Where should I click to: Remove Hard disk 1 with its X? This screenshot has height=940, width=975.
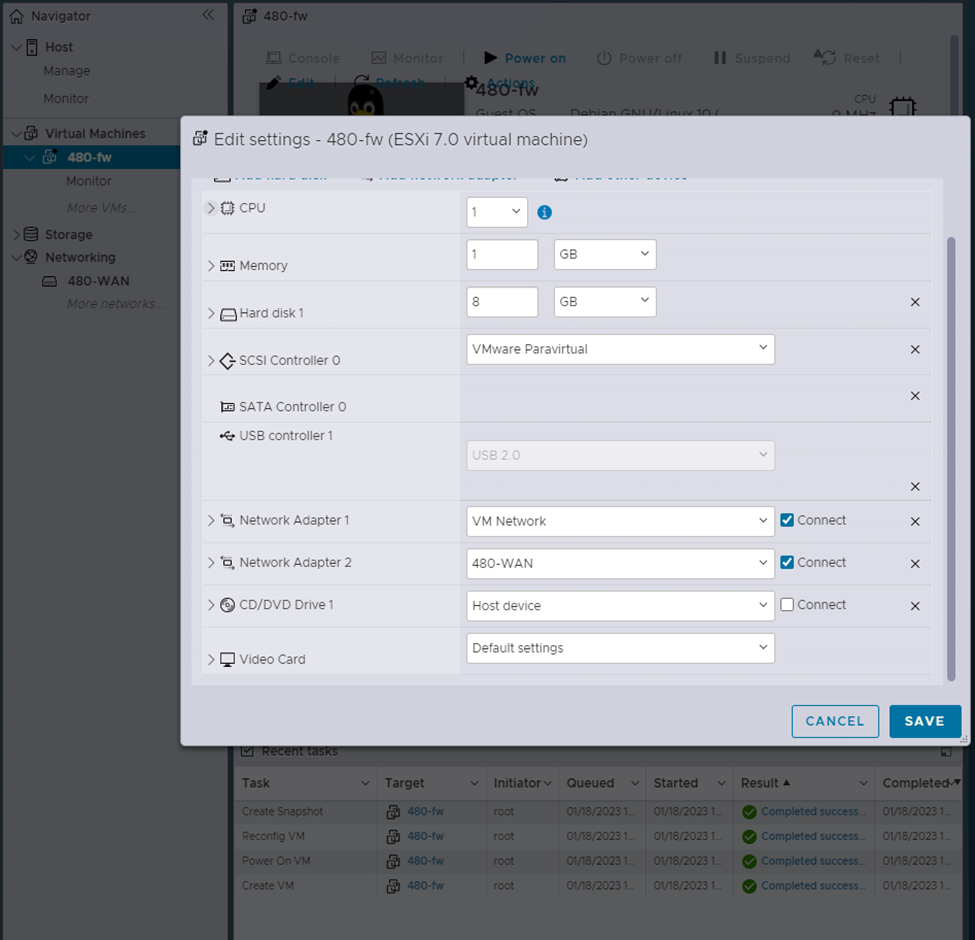915,302
